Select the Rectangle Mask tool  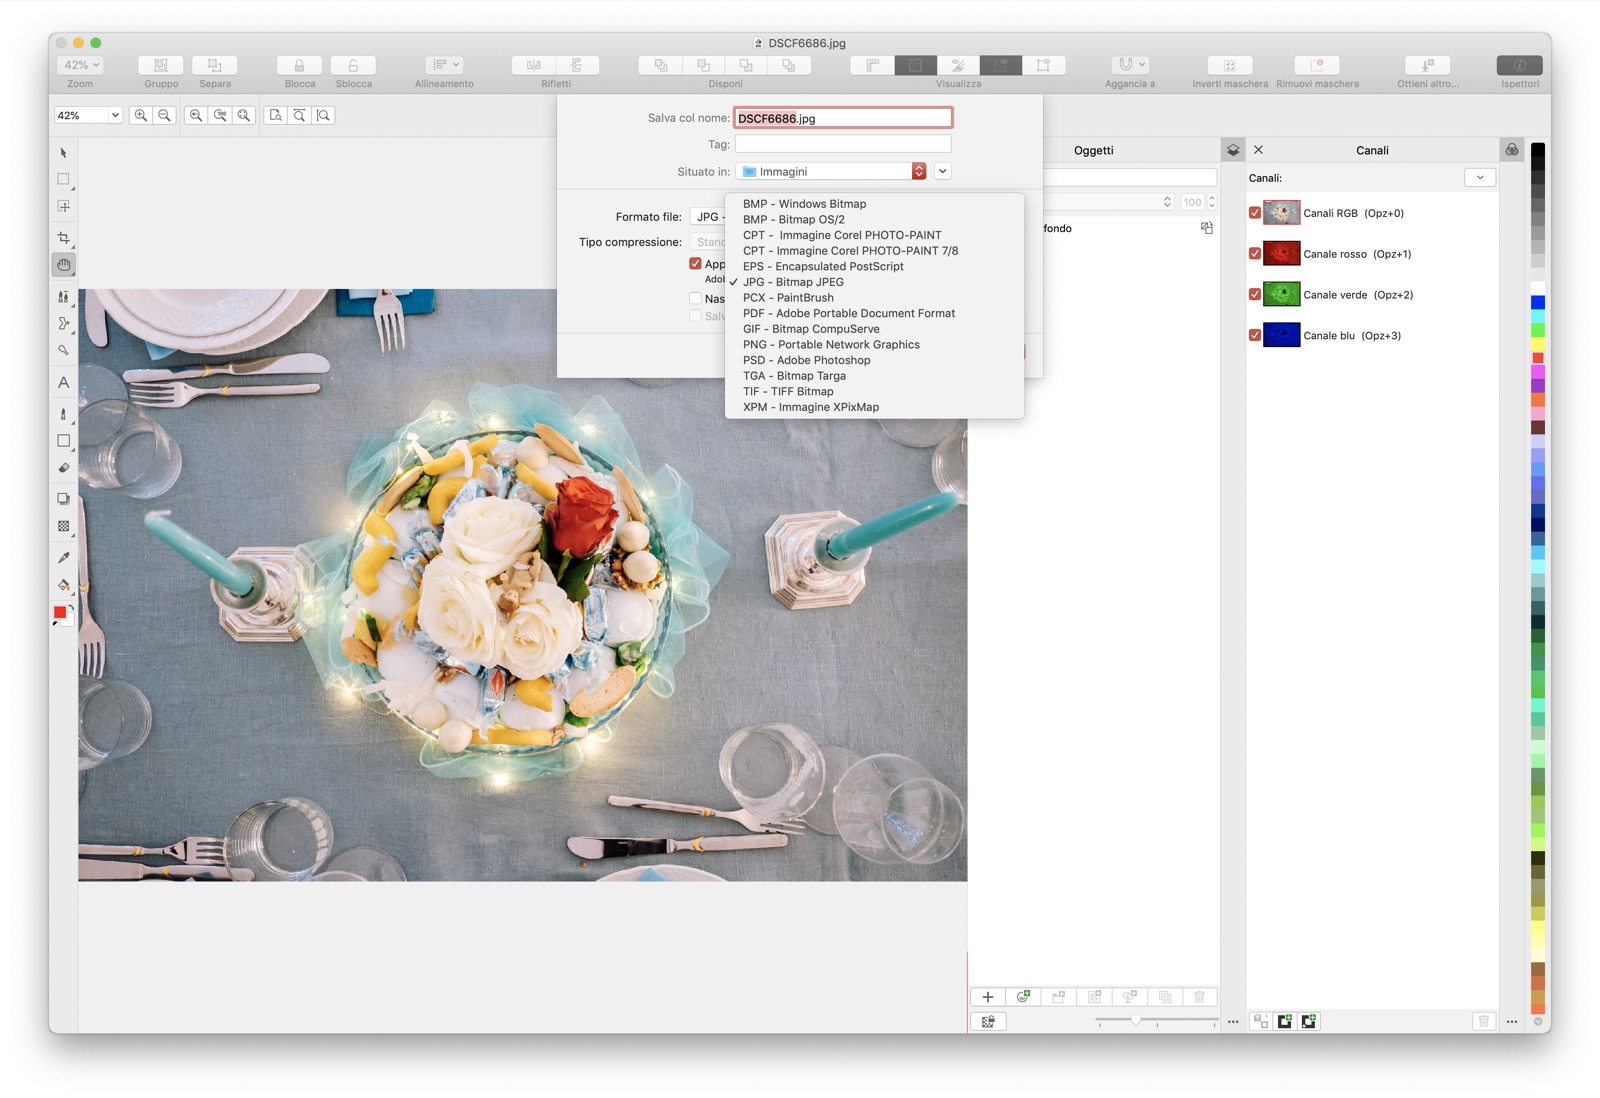(x=64, y=179)
